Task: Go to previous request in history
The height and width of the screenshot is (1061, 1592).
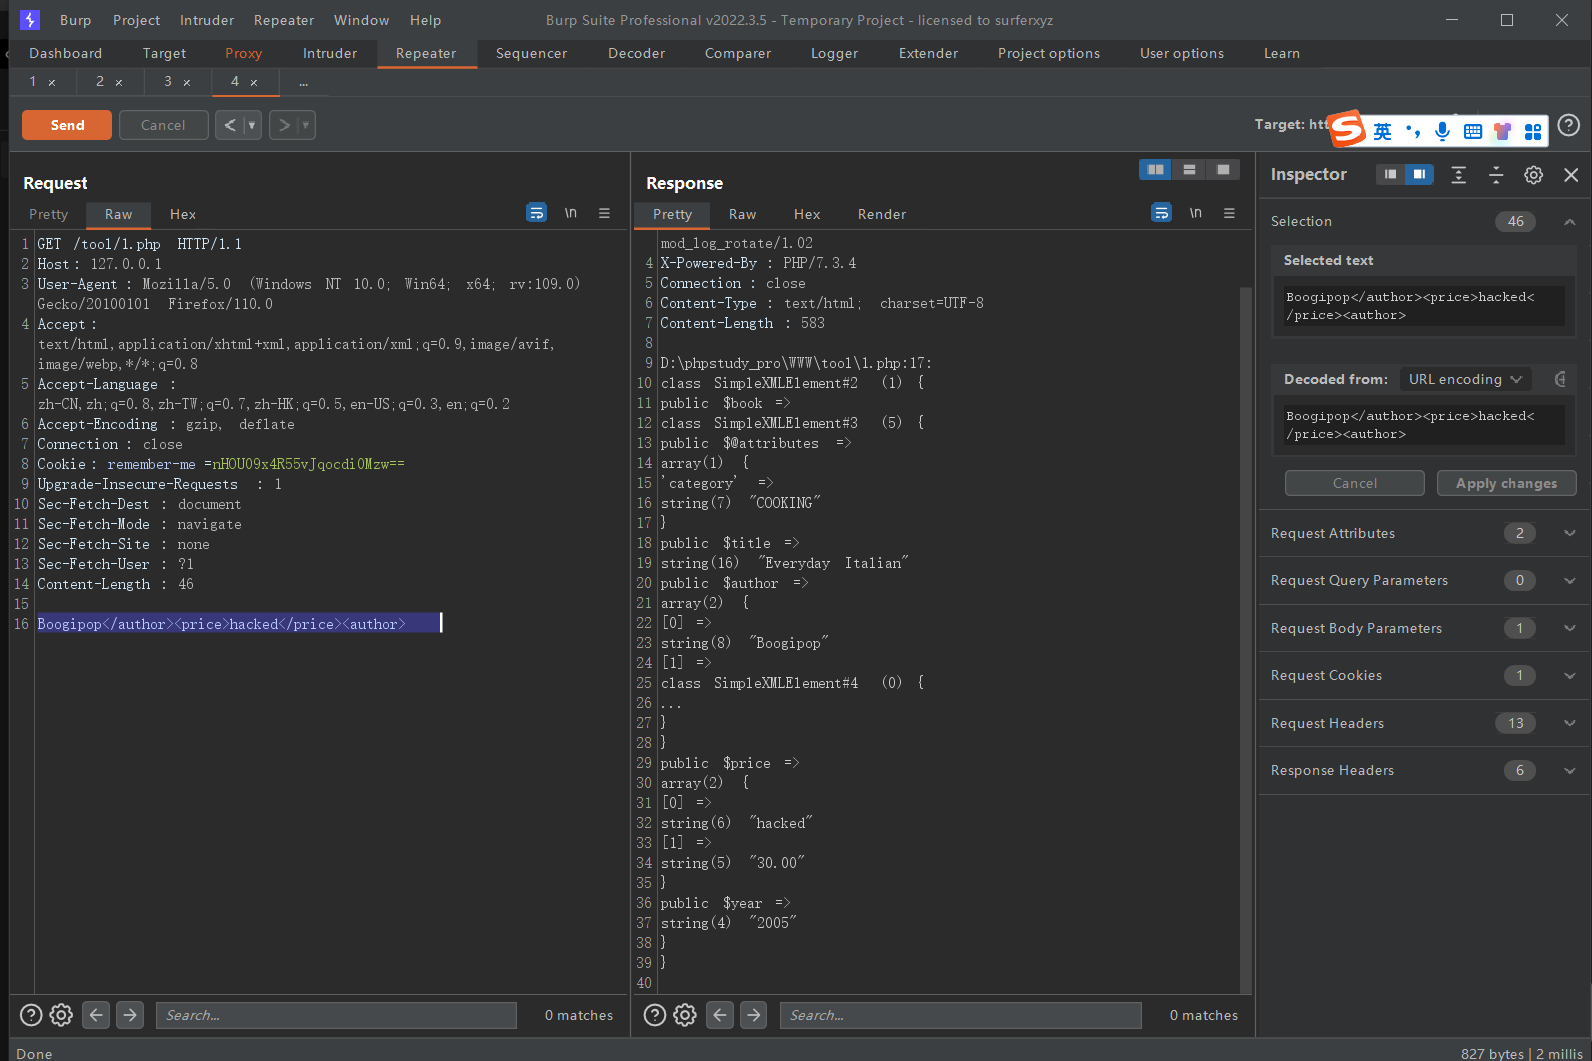Action: click(x=230, y=125)
